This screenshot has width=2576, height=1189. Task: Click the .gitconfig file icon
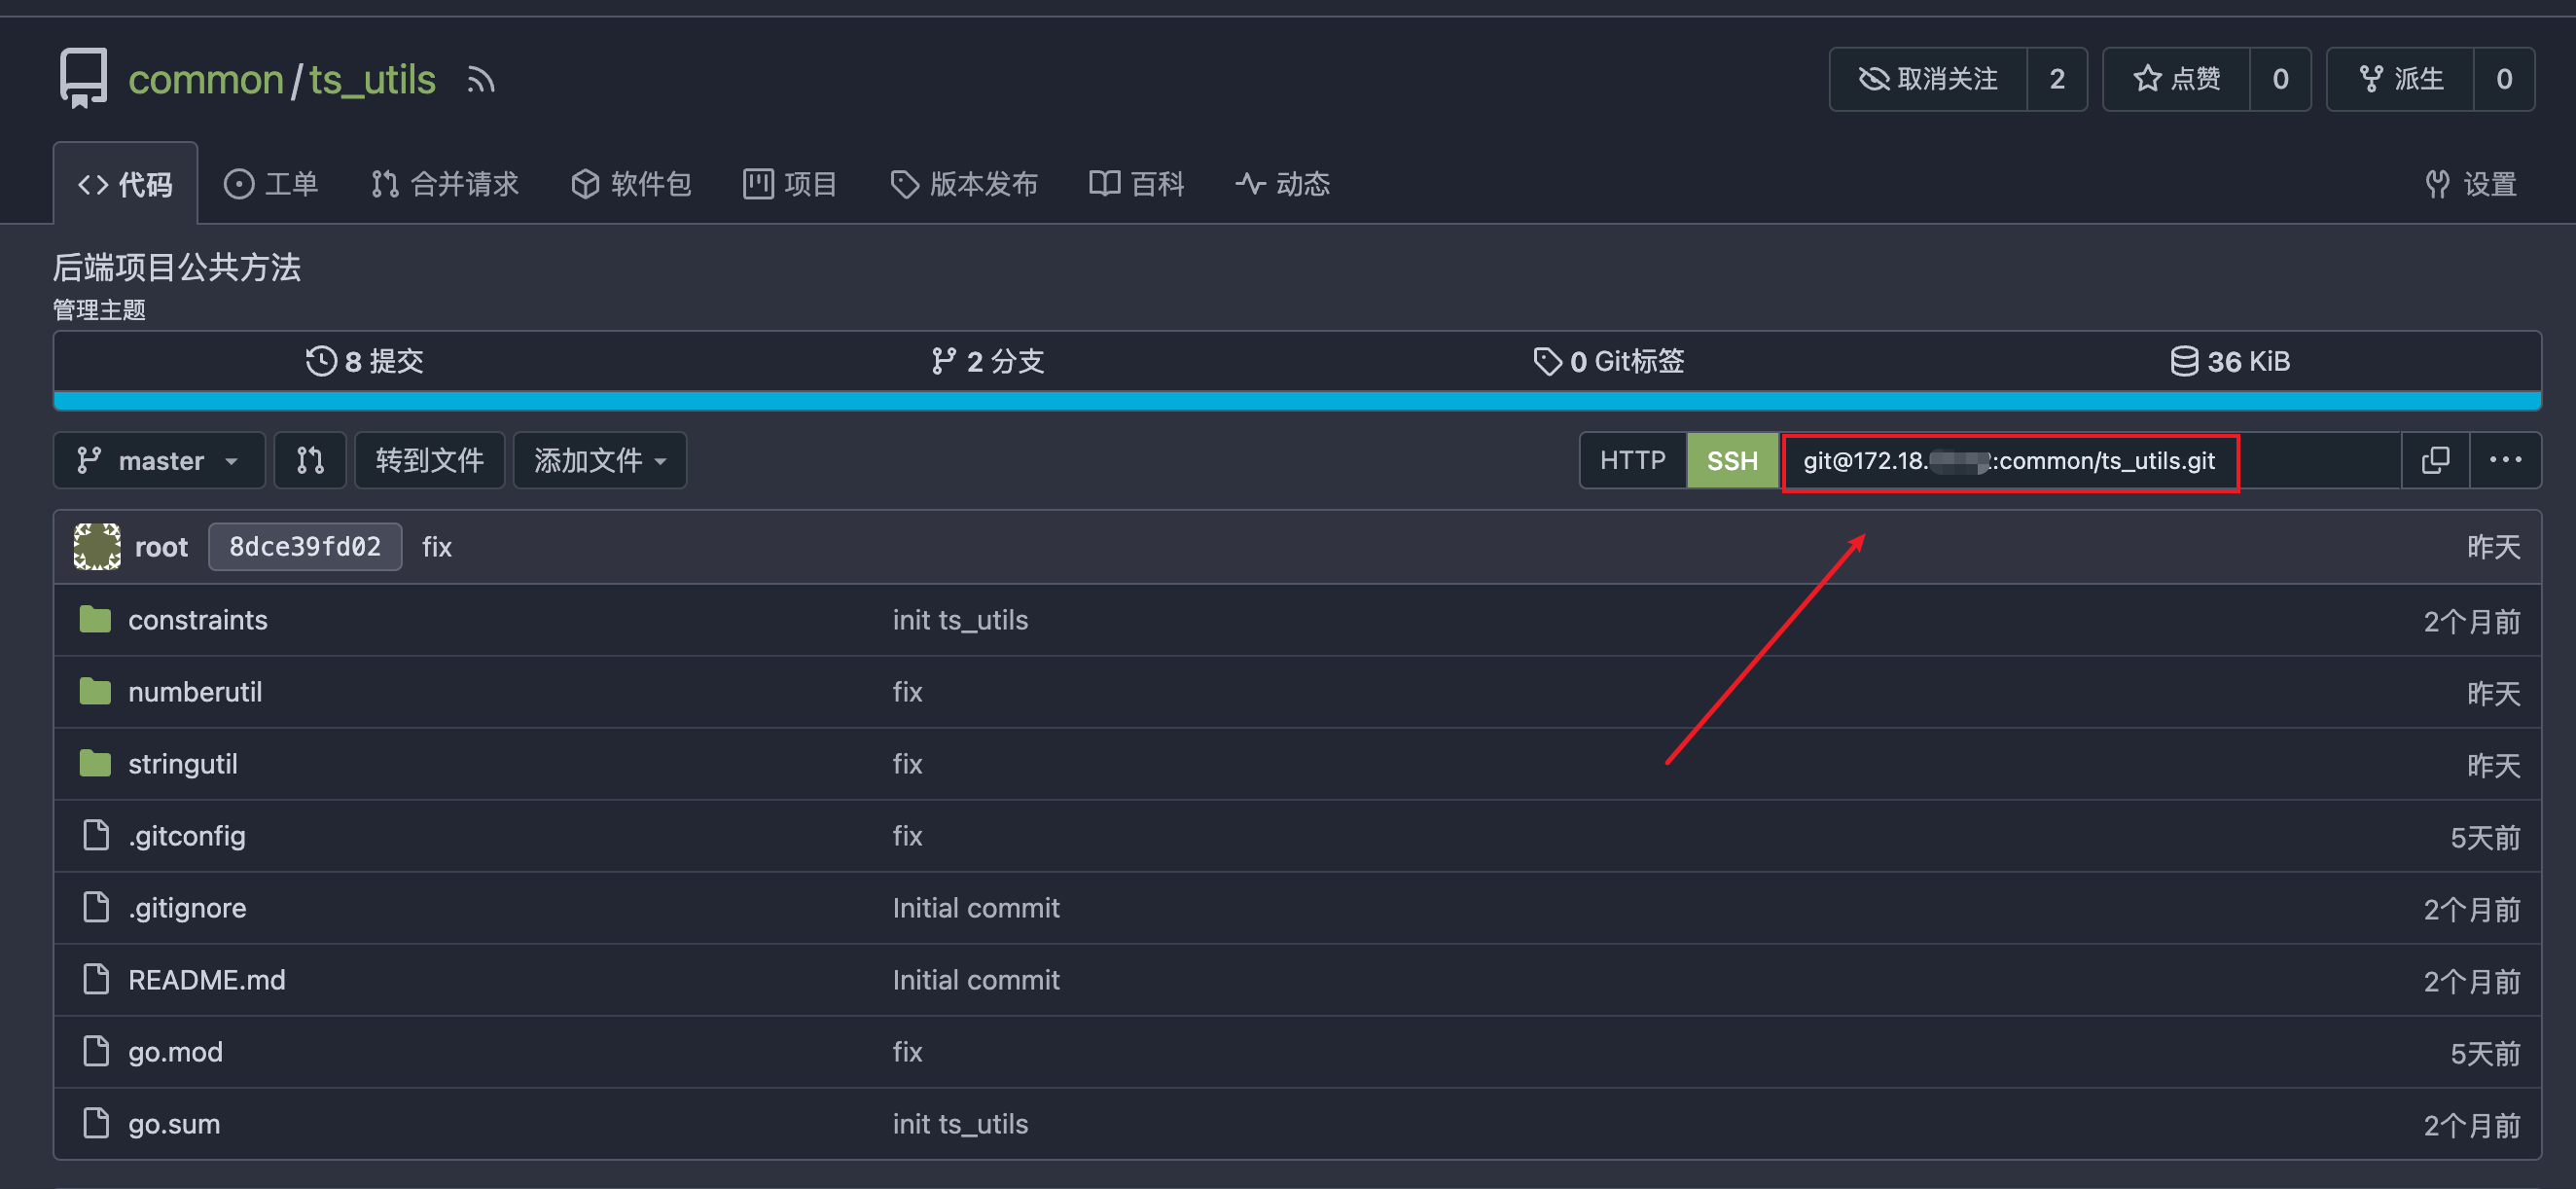[x=96, y=835]
